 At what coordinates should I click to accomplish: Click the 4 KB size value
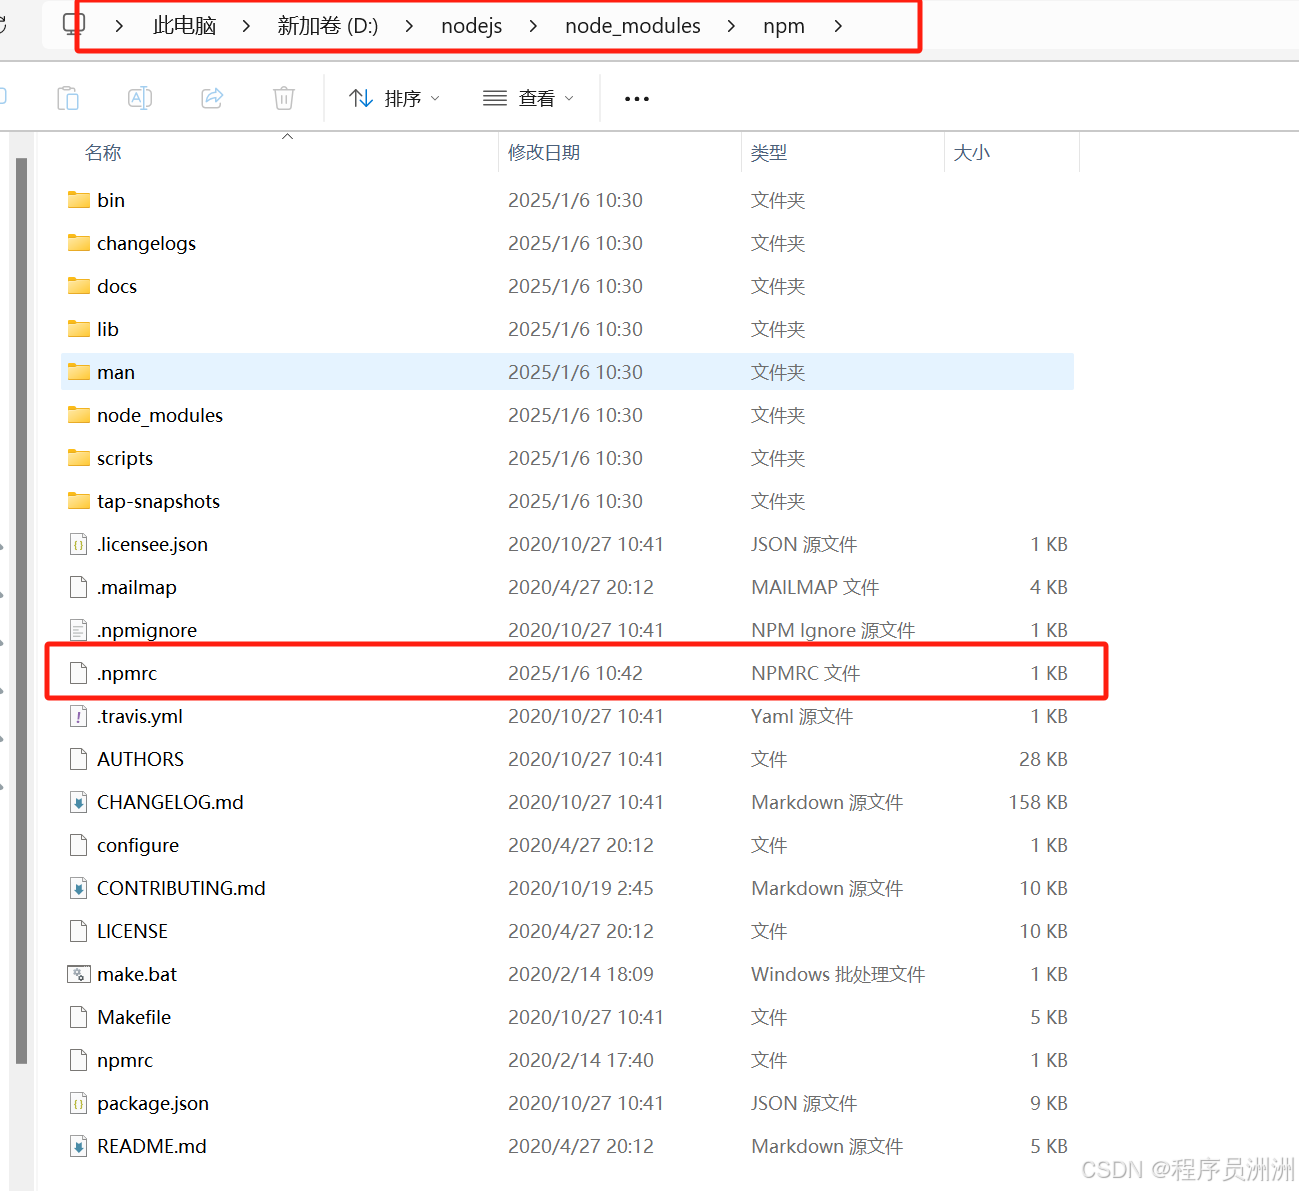pyautogui.click(x=1049, y=587)
